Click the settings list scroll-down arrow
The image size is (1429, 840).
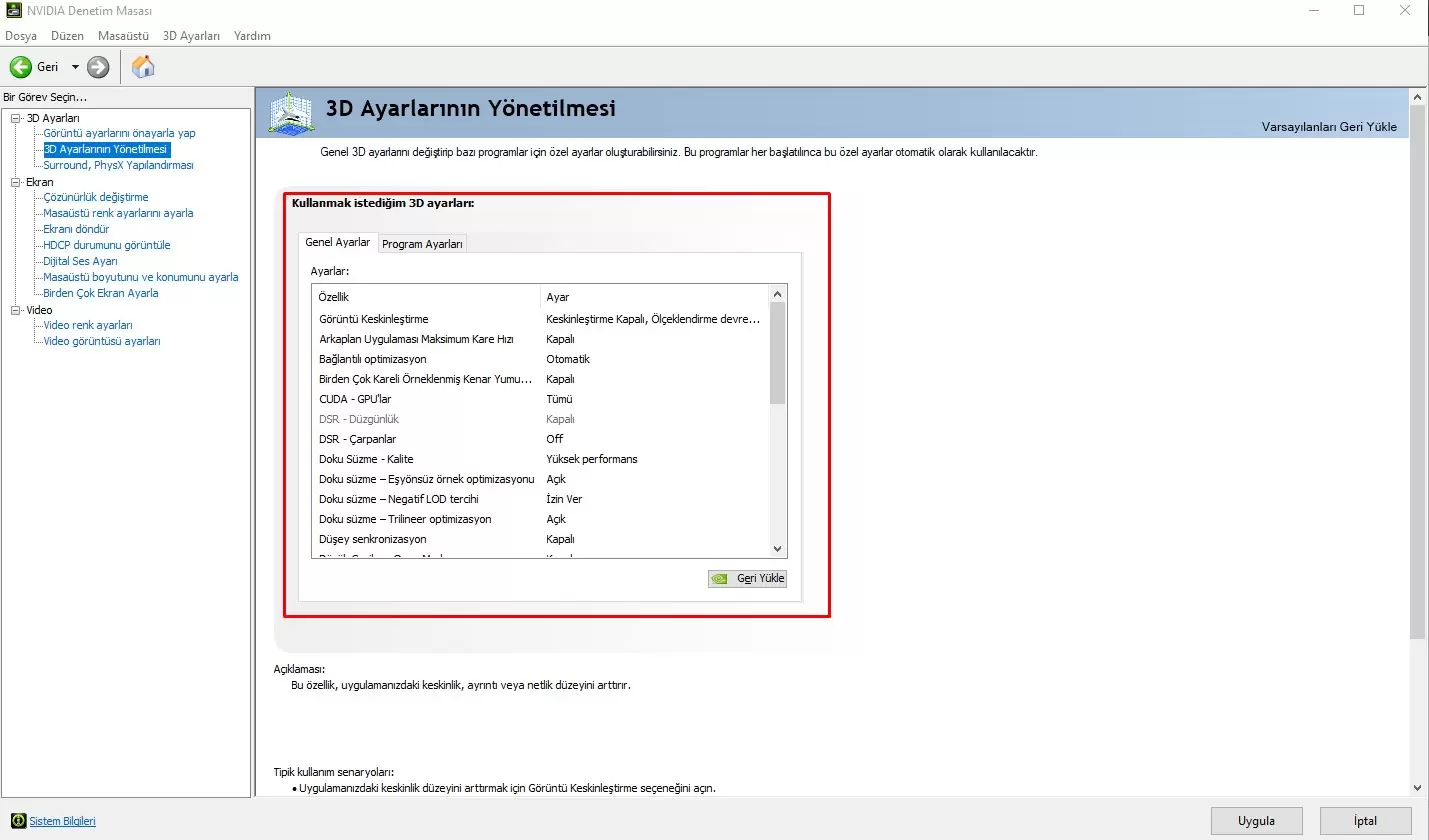coord(778,549)
